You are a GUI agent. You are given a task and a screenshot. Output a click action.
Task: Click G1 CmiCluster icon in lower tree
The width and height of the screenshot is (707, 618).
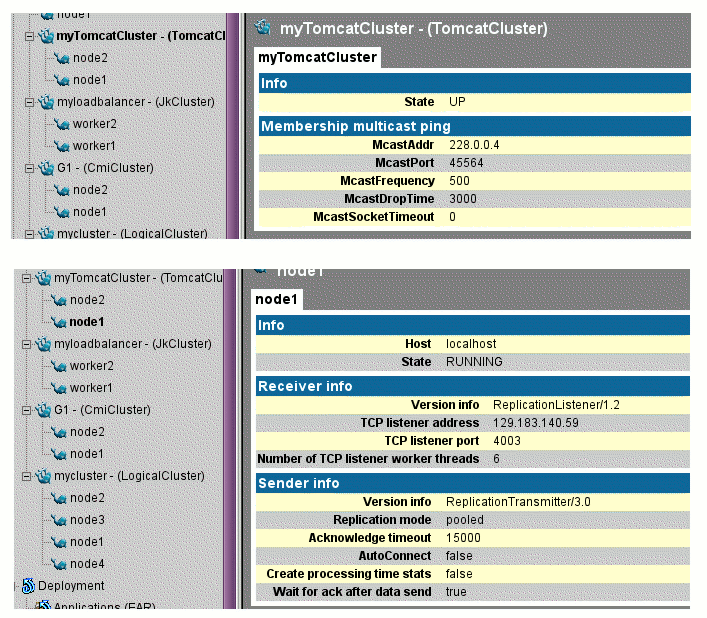pos(43,410)
